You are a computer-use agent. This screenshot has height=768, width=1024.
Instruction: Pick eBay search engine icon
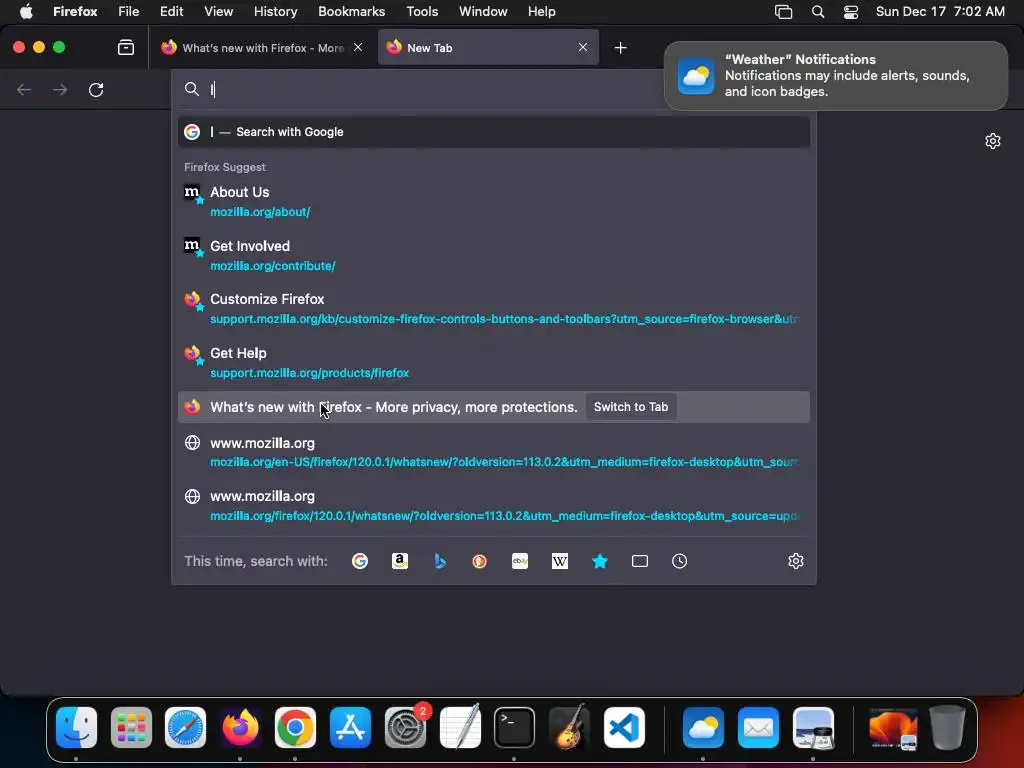click(x=520, y=561)
